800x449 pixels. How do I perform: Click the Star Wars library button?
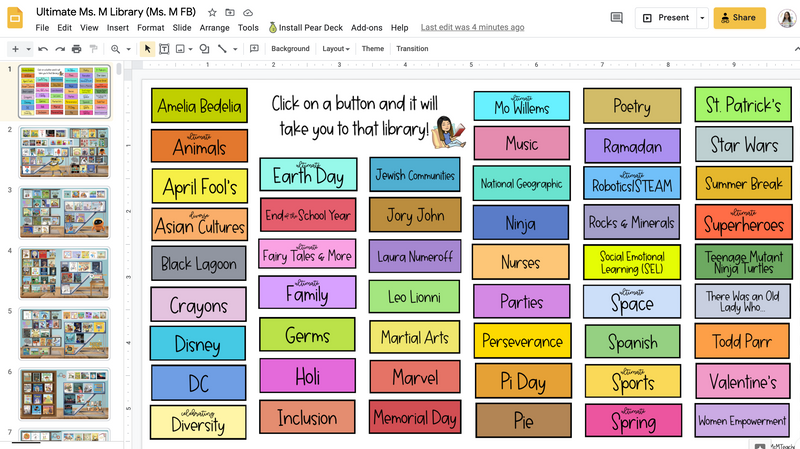(744, 145)
